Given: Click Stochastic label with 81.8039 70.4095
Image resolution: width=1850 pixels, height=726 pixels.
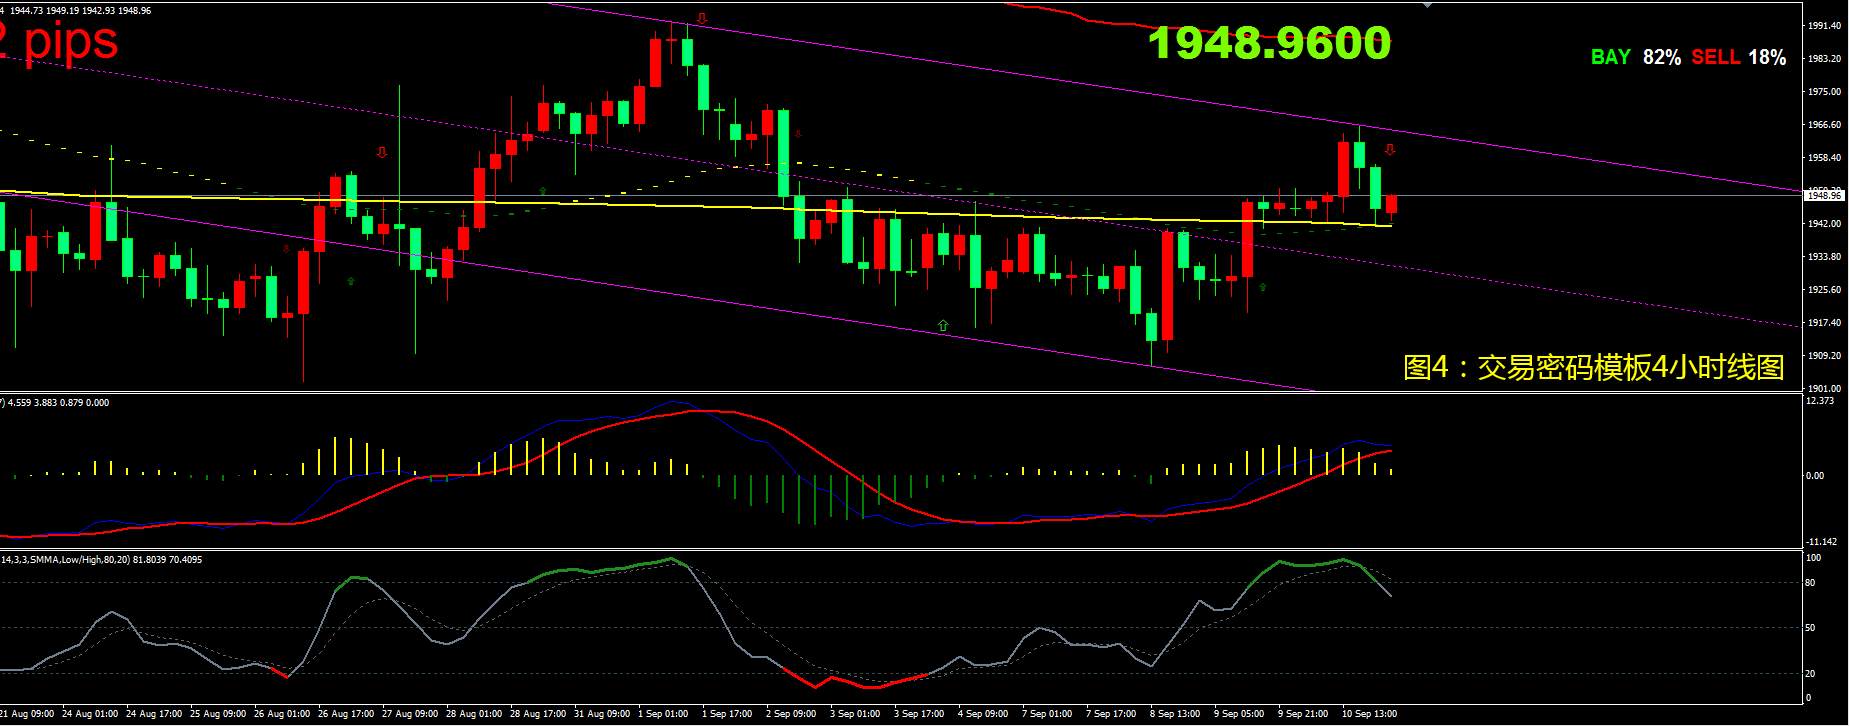Looking at the screenshot, I should (x=101, y=560).
